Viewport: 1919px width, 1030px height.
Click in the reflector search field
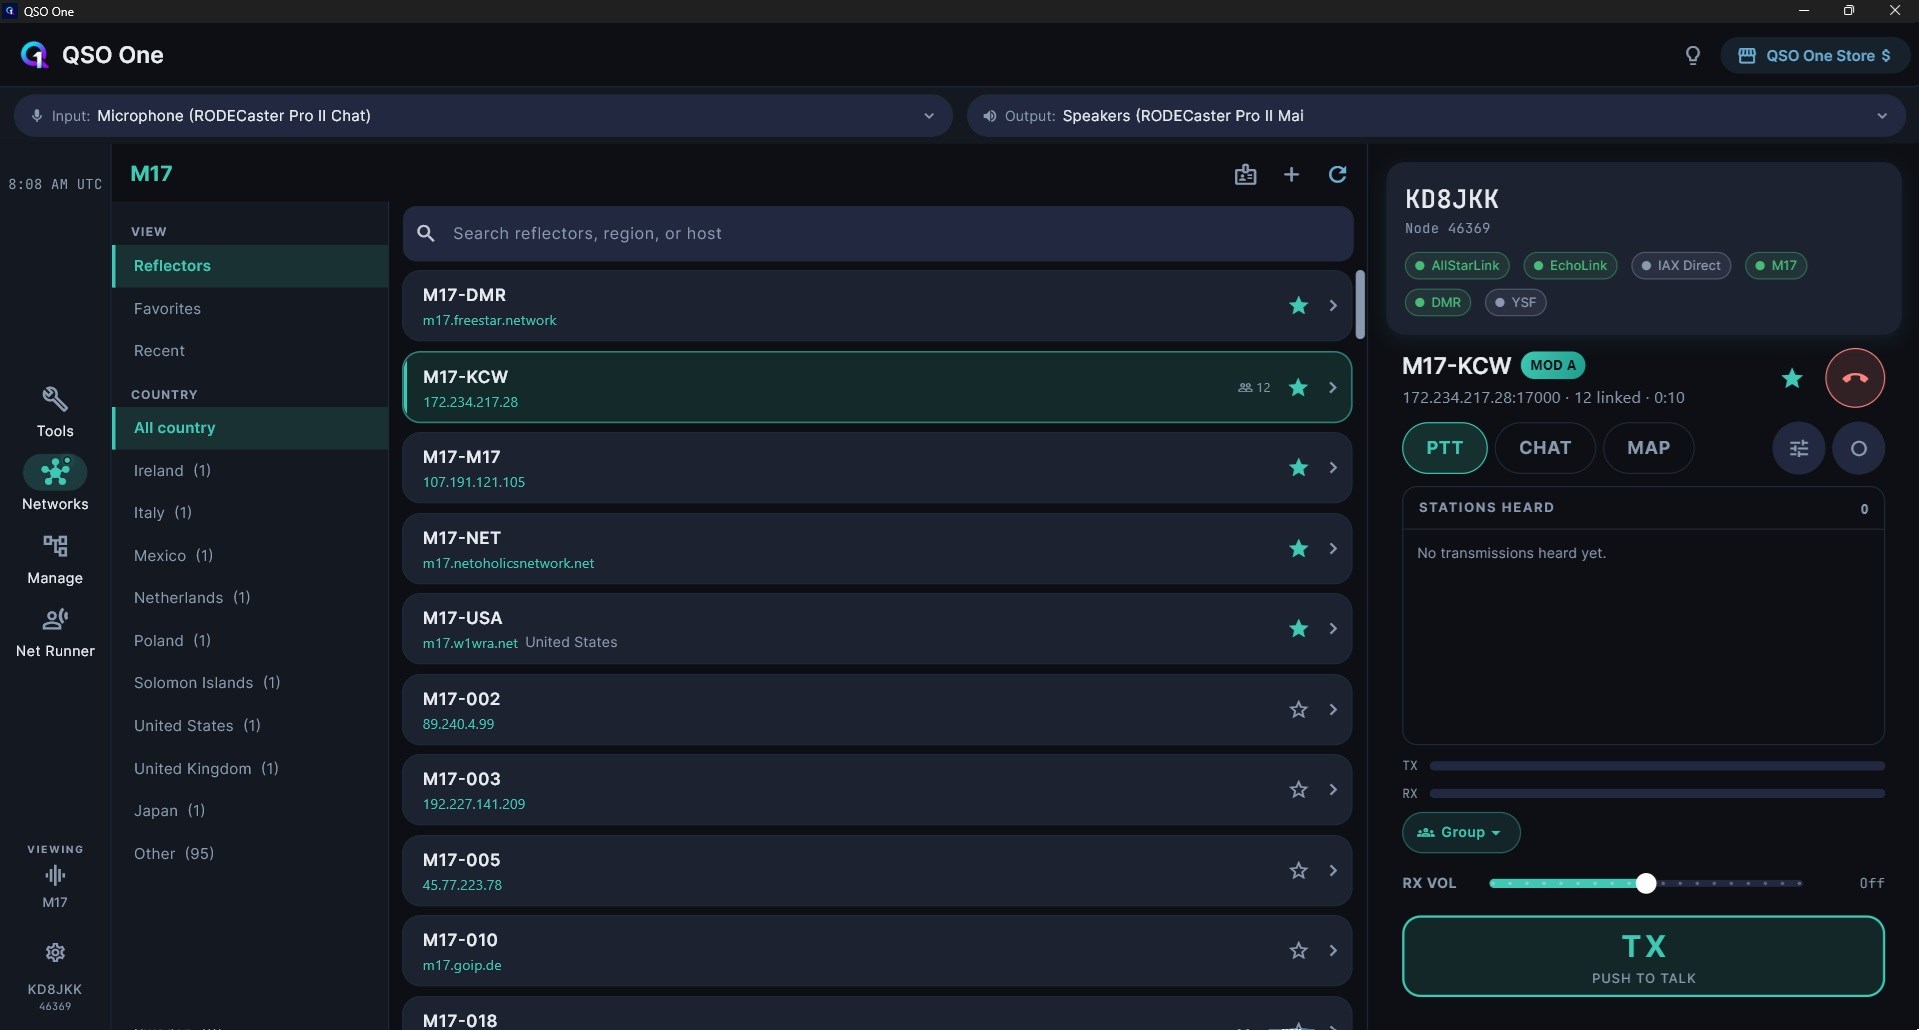pyautogui.click(x=878, y=234)
